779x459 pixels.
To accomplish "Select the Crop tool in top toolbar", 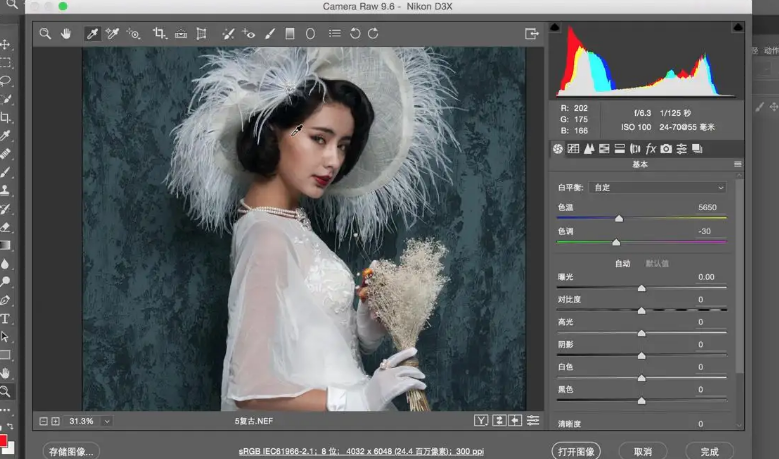I will pos(159,33).
